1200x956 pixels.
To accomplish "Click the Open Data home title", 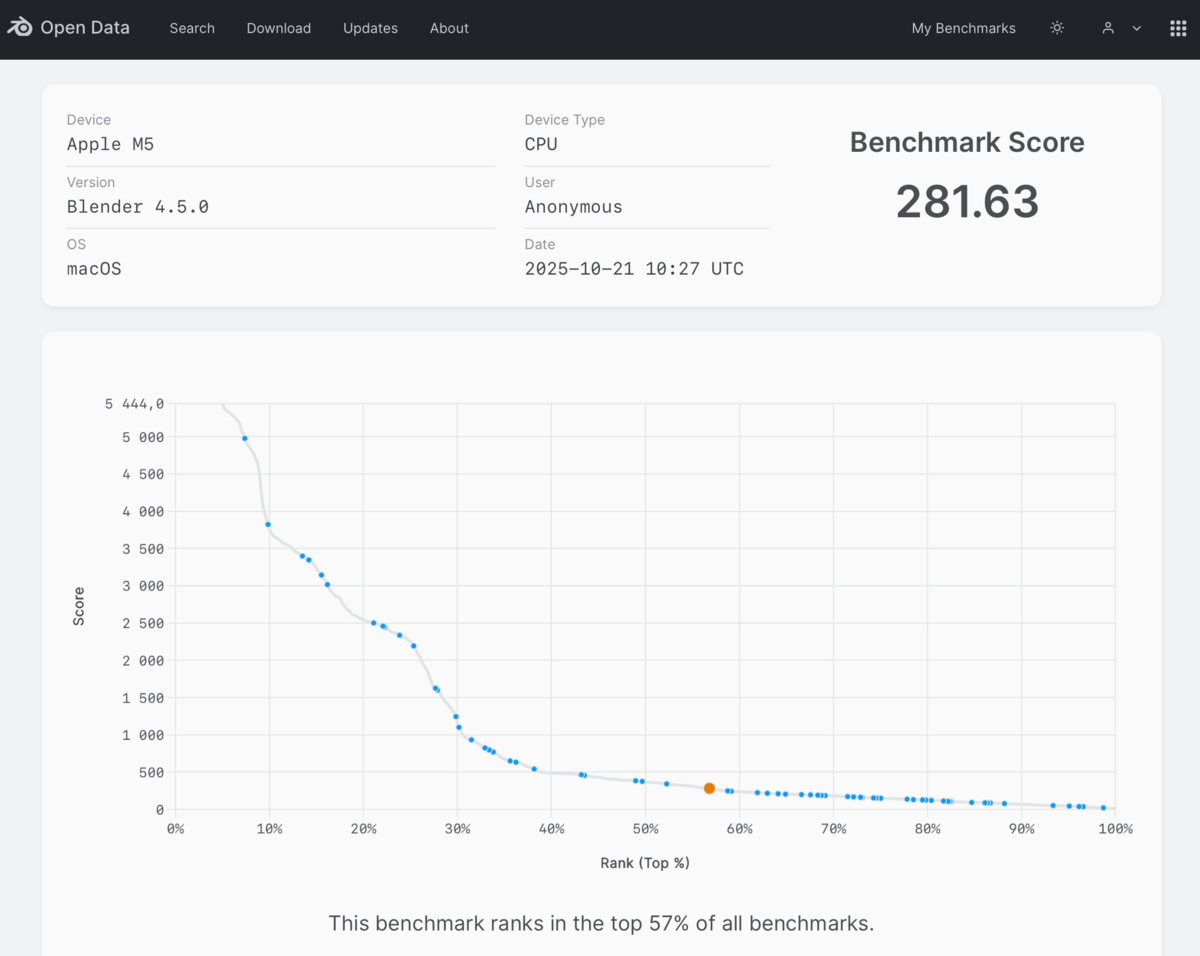I will coord(85,28).
